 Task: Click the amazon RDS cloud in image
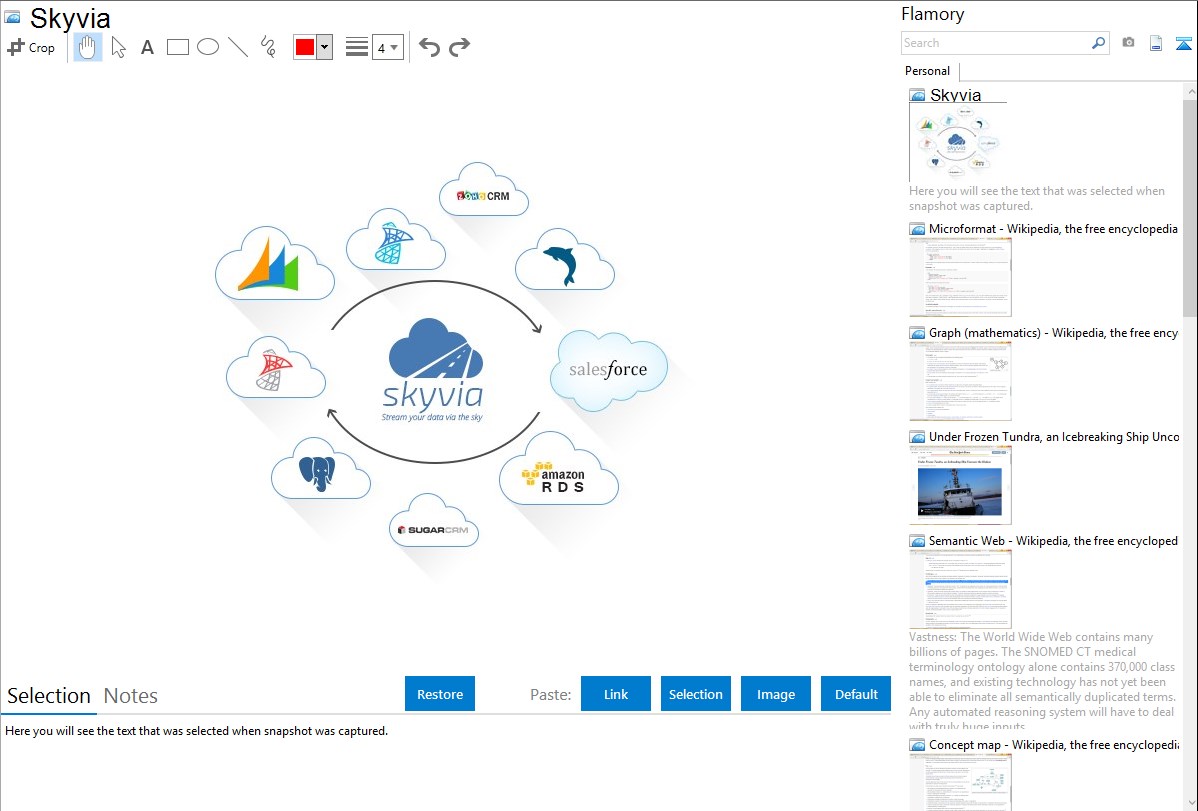coord(559,469)
